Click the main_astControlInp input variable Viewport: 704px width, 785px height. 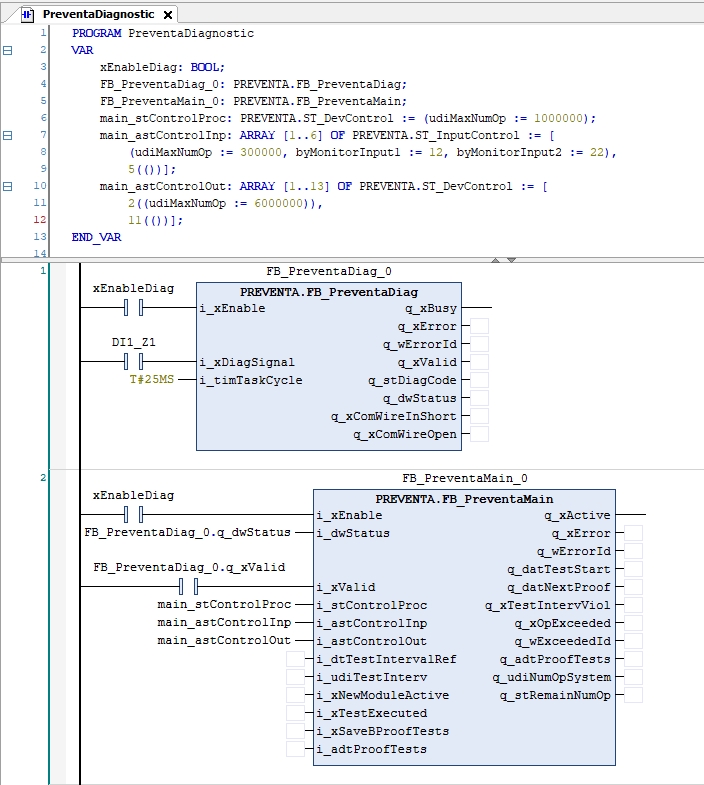pyautogui.click(x=224, y=623)
